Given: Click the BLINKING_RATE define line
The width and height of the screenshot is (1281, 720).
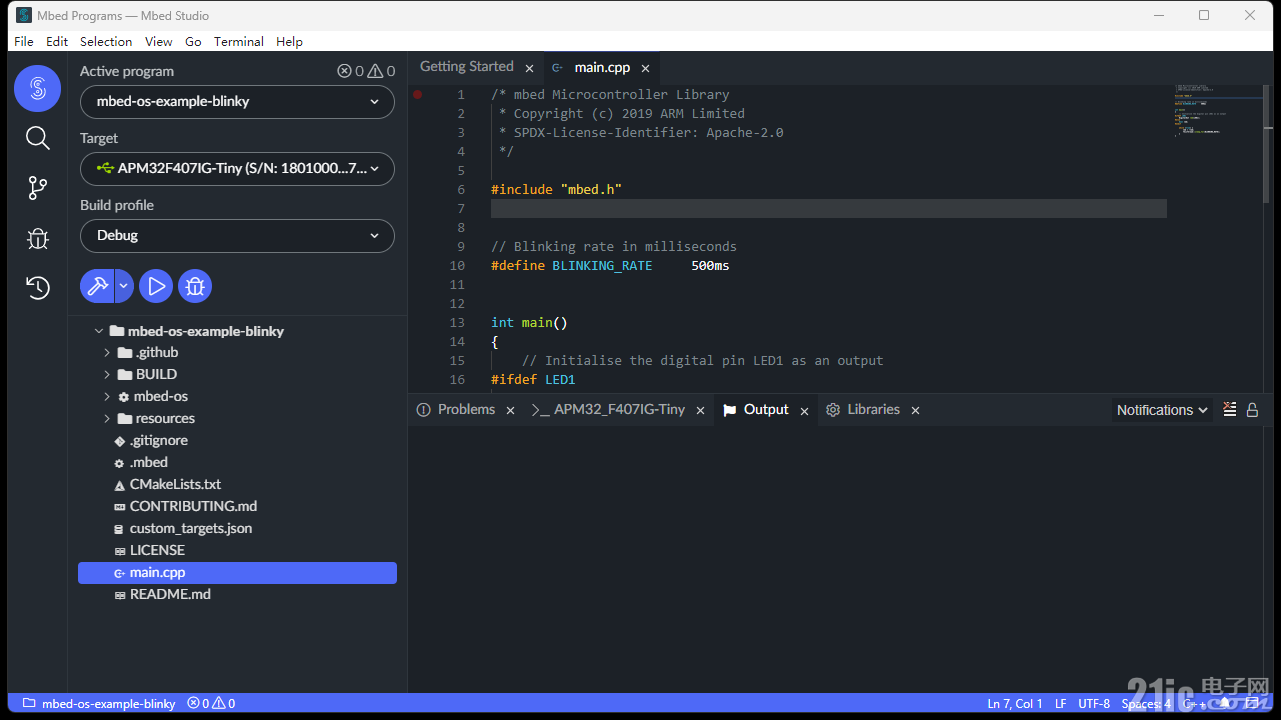Looking at the screenshot, I should coord(610,265).
